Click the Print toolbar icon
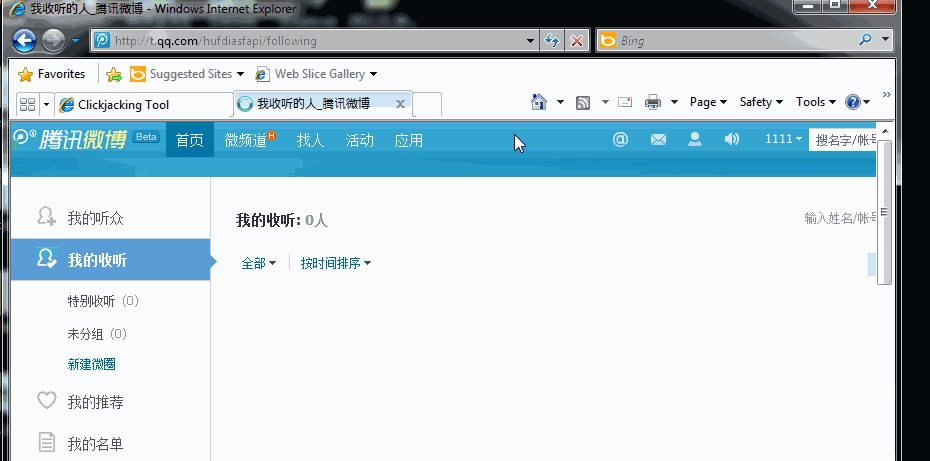 [x=653, y=102]
